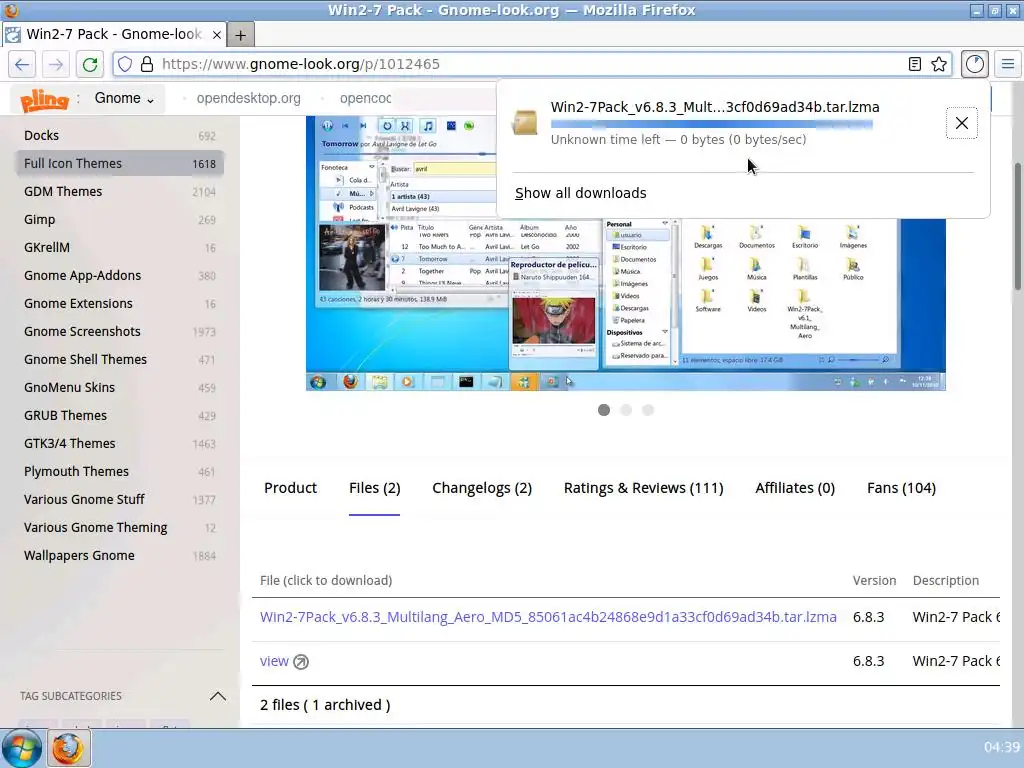1024x768 pixels.
Task: Reload the page with the refresh icon
Action: 90,64
